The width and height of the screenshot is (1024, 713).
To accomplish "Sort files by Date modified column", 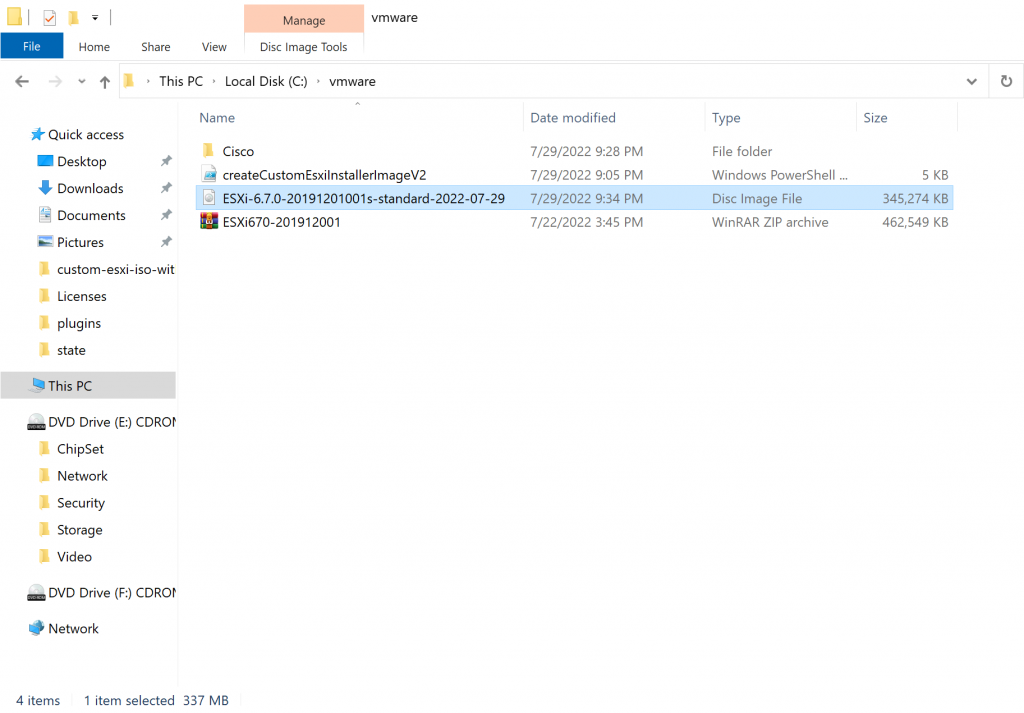I will (573, 118).
